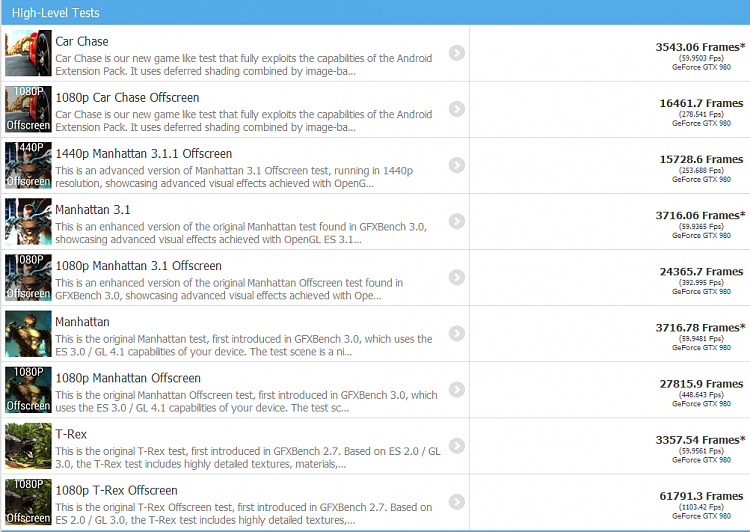Image resolution: width=750 pixels, height=532 pixels.
Task: Click the (59.9503 Fps) value
Action: pos(701,58)
